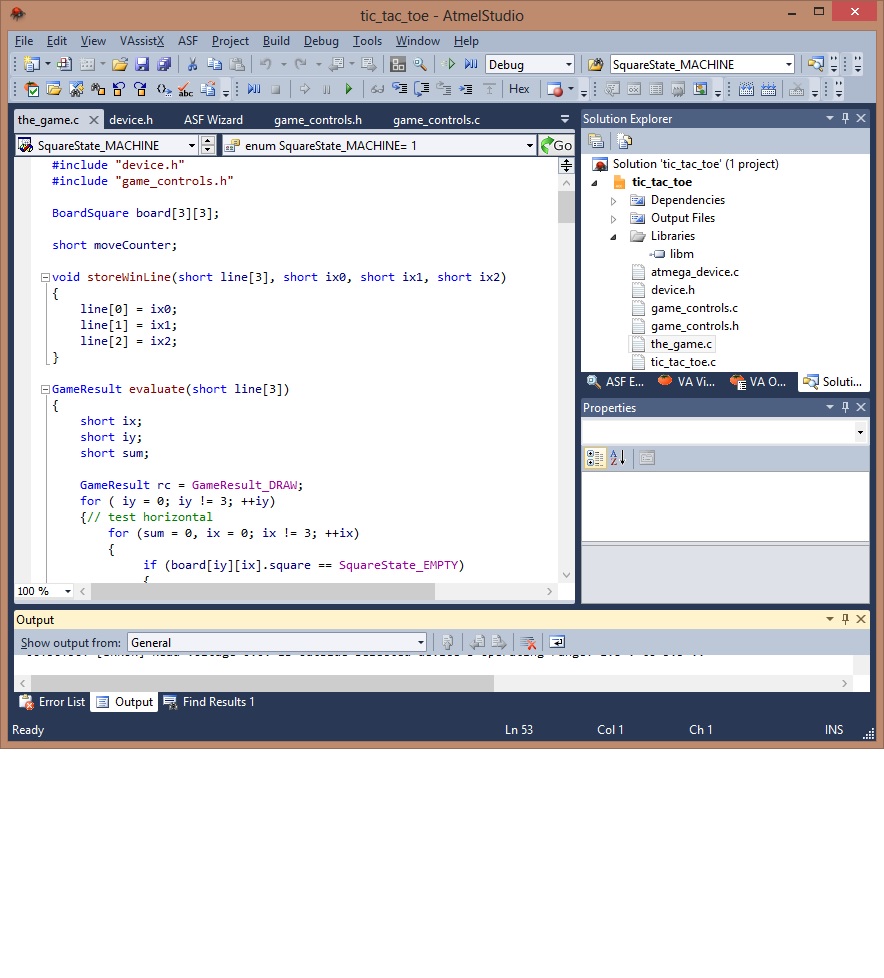Collapse the storeWinLine function block
Image resolution: width=884 pixels, height=978 pixels.
(x=45, y=278)
